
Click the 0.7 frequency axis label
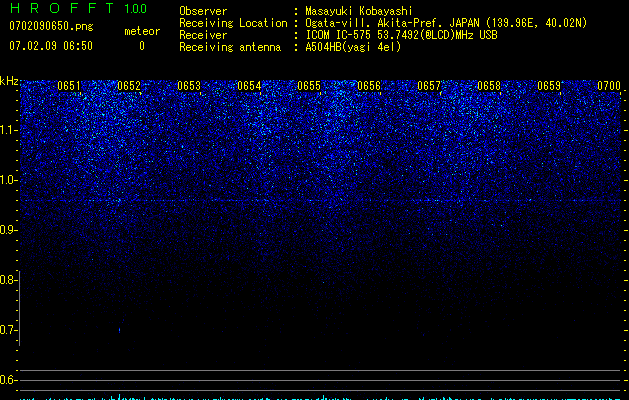(8, 330)
